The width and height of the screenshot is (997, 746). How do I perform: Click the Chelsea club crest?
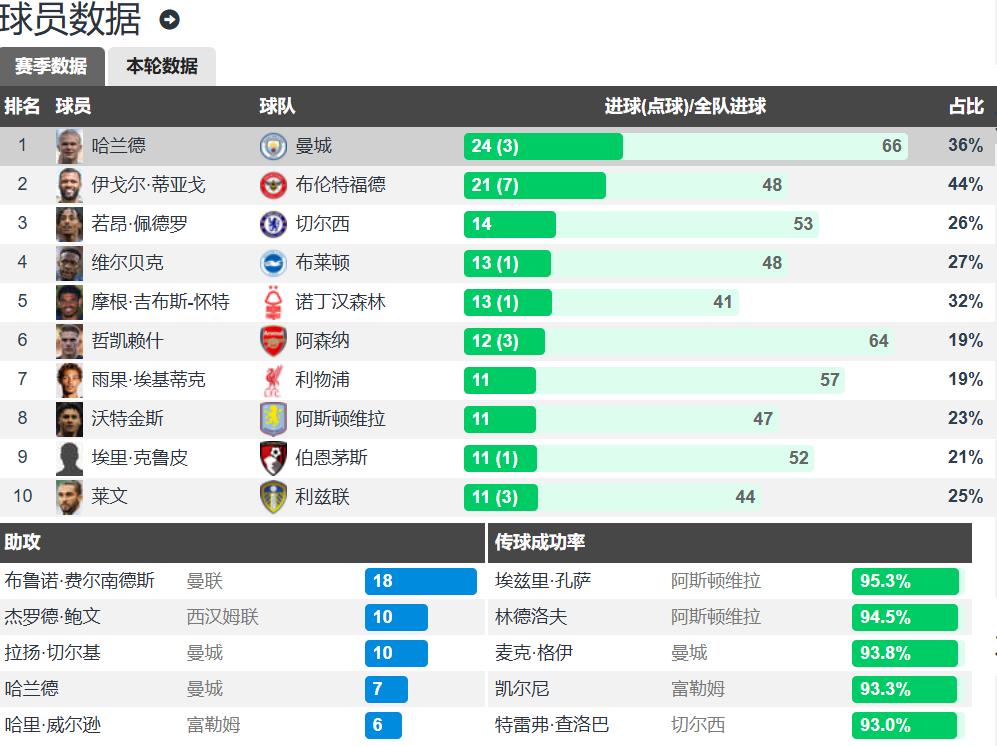273,224
